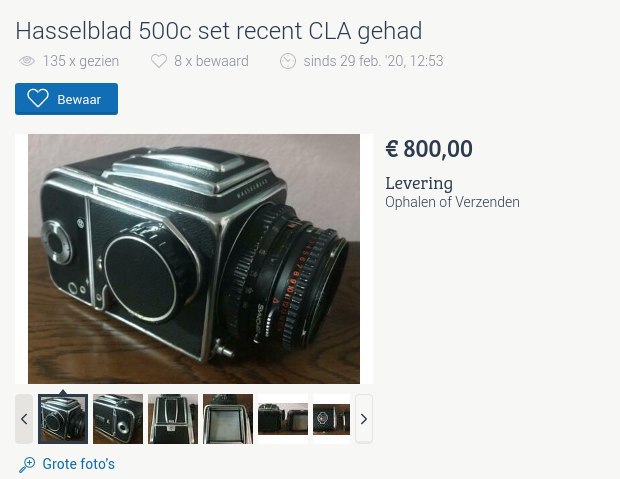620x479 pixels.
Task: Click the saved-count heart icon
Action: [x=159, y=61]
